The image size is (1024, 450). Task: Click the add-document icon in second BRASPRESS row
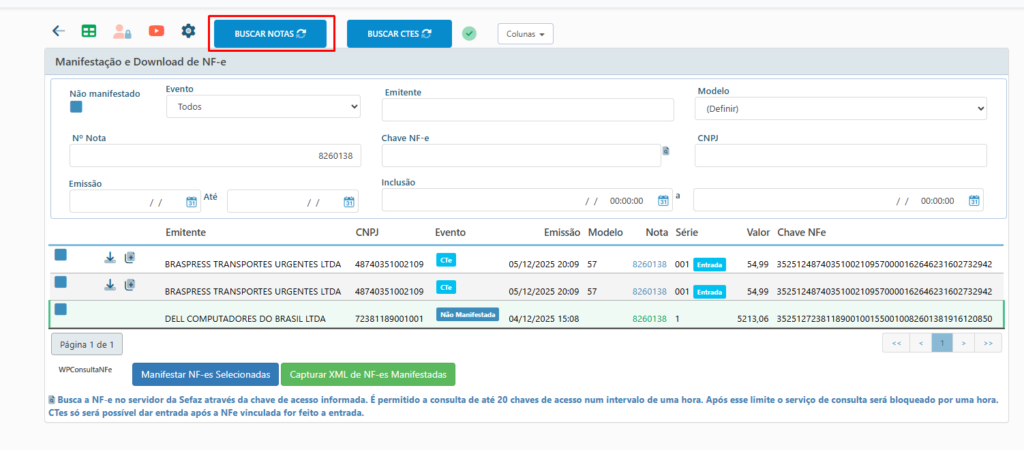click(130, 285)
